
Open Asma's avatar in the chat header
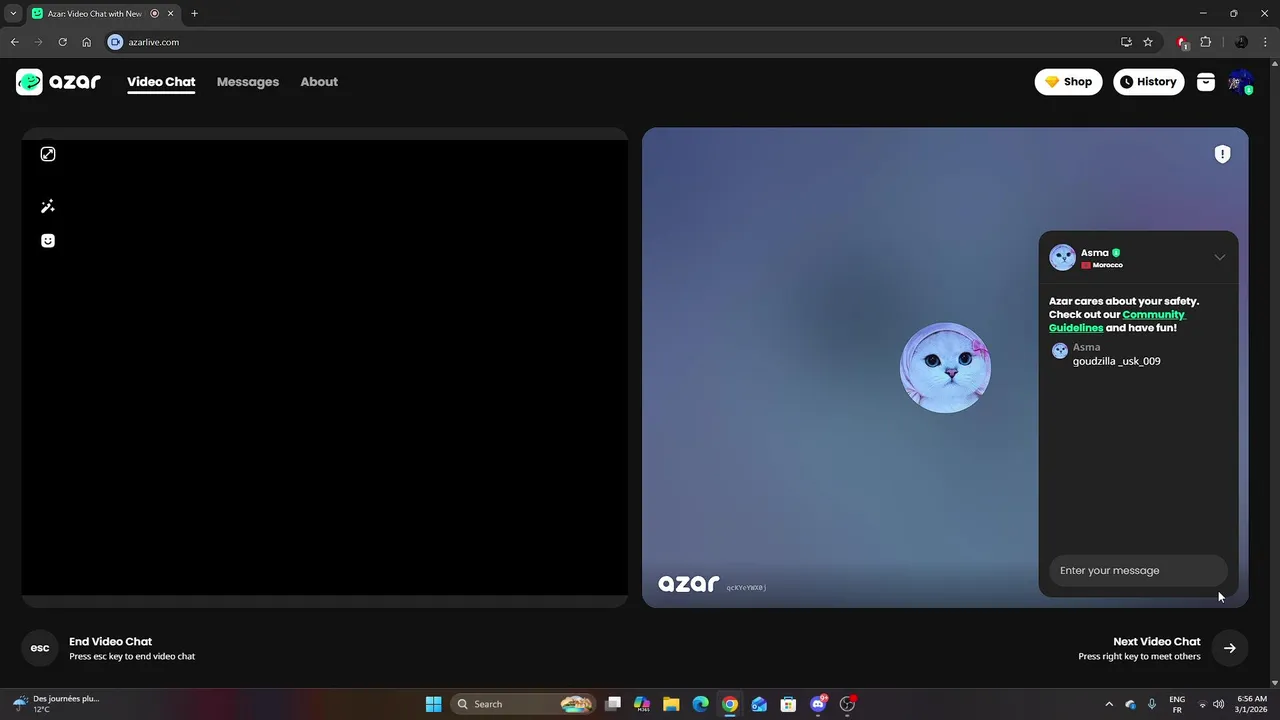tap(1062, 257)
